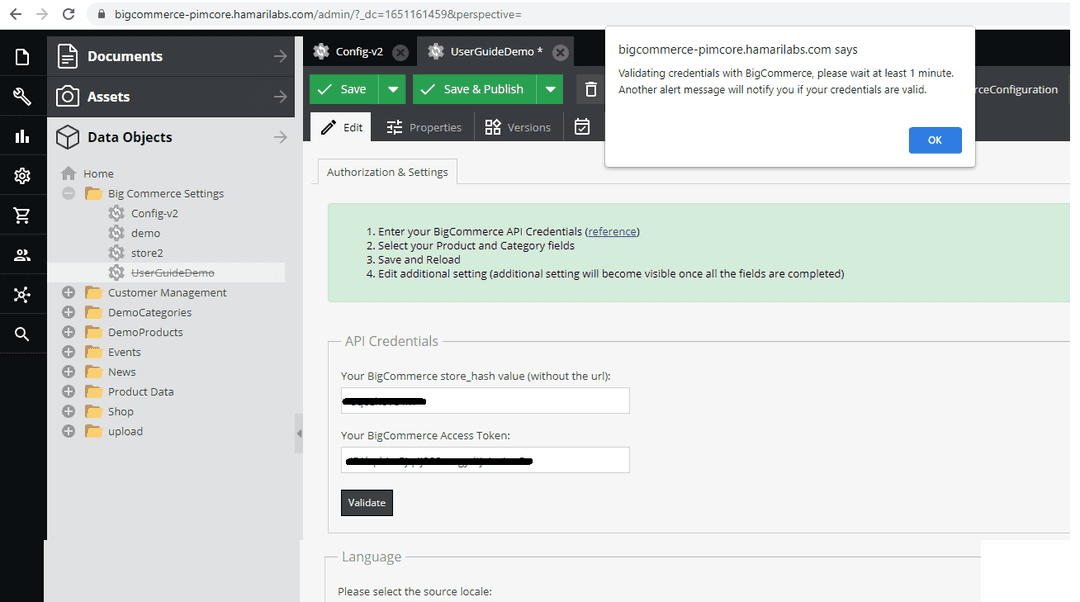This screenshot has width=1080, height=602.
Task: Open the Data Objects panel header
Action: point(171,137)
